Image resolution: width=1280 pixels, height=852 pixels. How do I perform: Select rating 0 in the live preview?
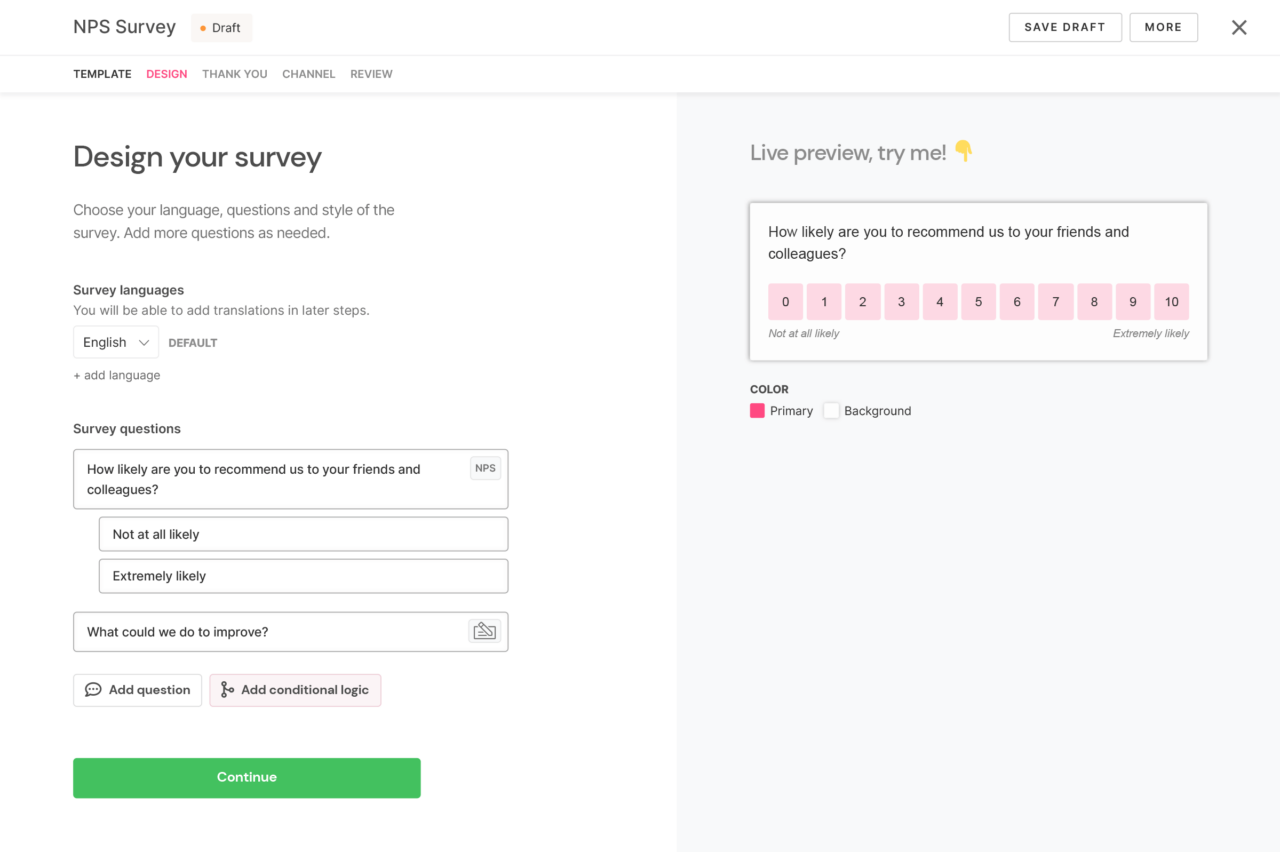coord(785,301)
